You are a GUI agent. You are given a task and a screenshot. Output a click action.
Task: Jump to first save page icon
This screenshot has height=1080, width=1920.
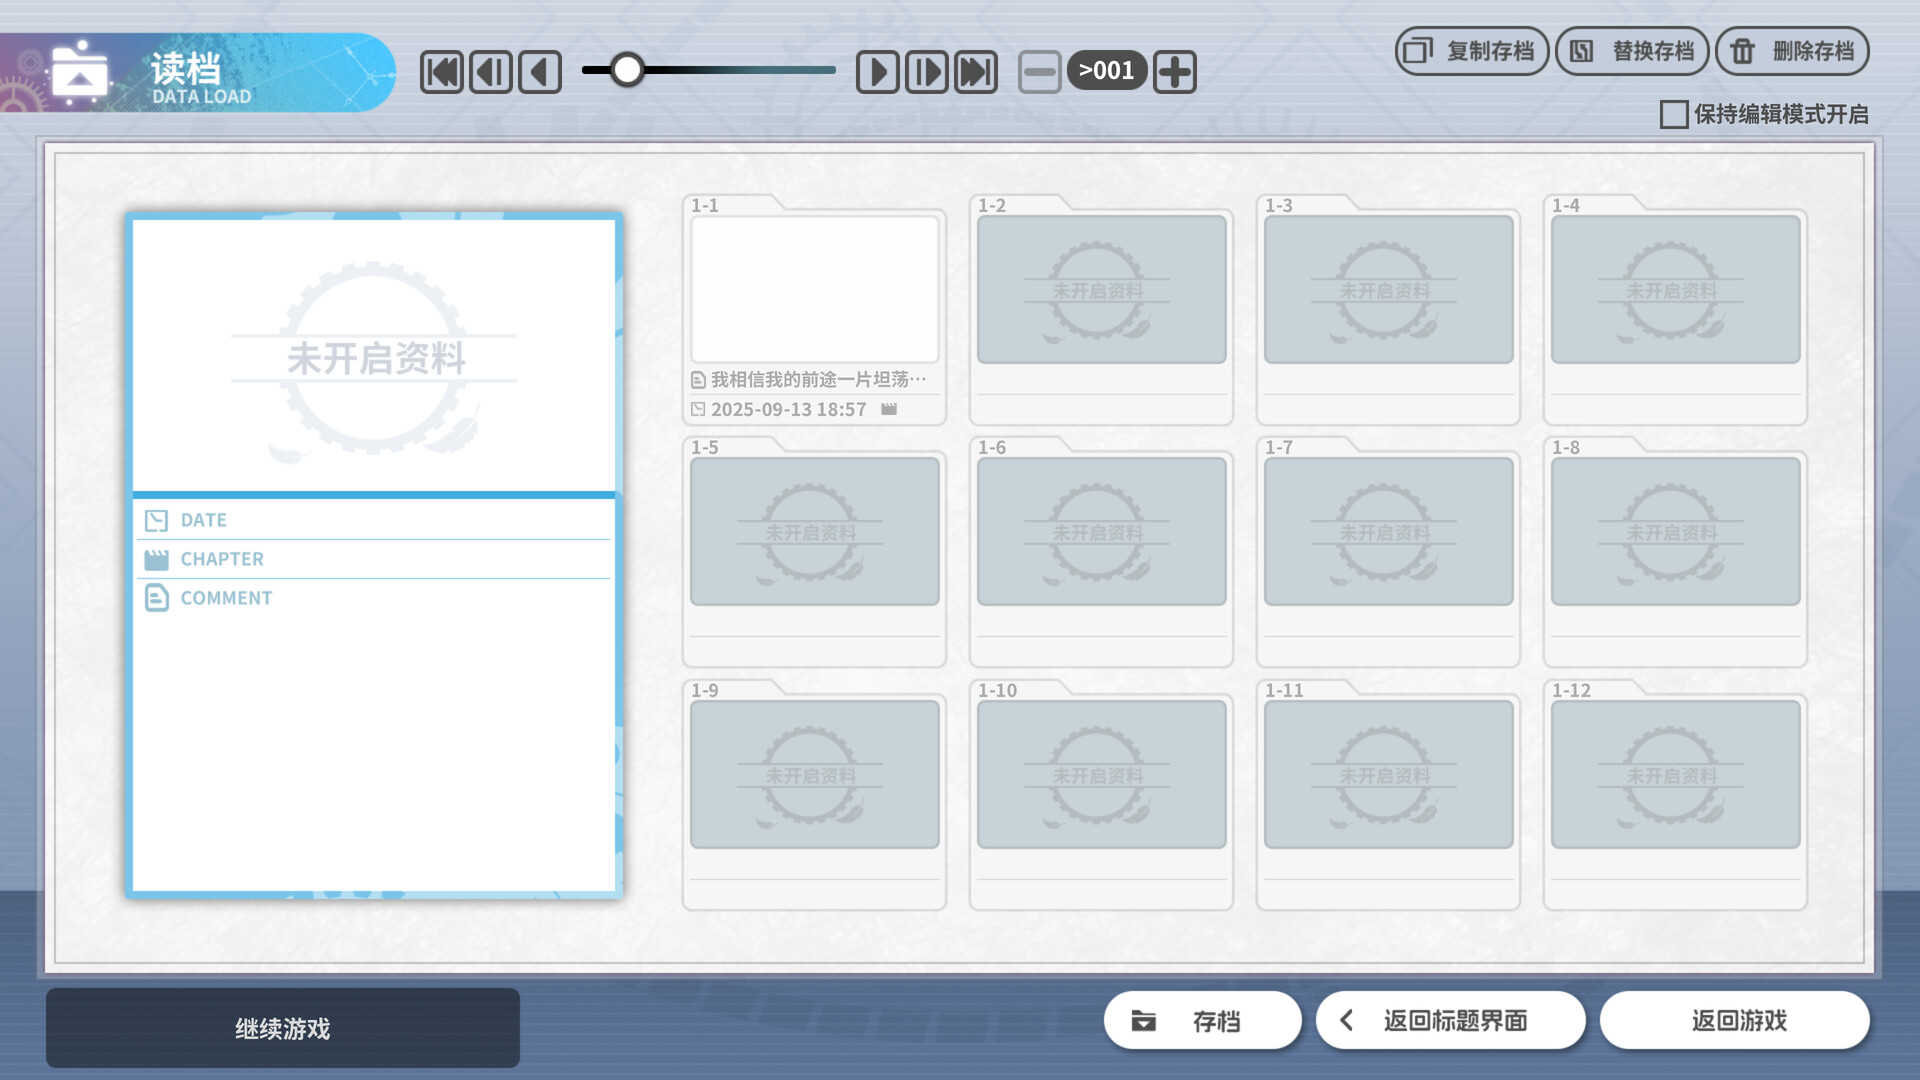click(441, 70)
